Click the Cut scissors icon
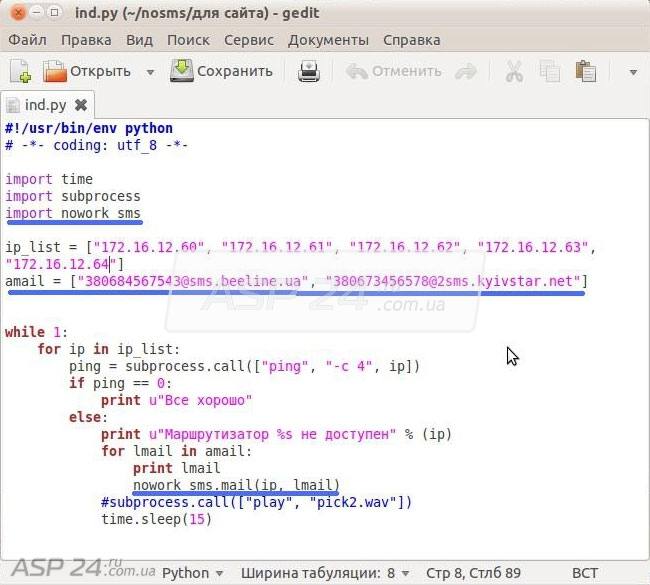Image resolution: width=650 pixels, height=585 pixels. [514, 71]
